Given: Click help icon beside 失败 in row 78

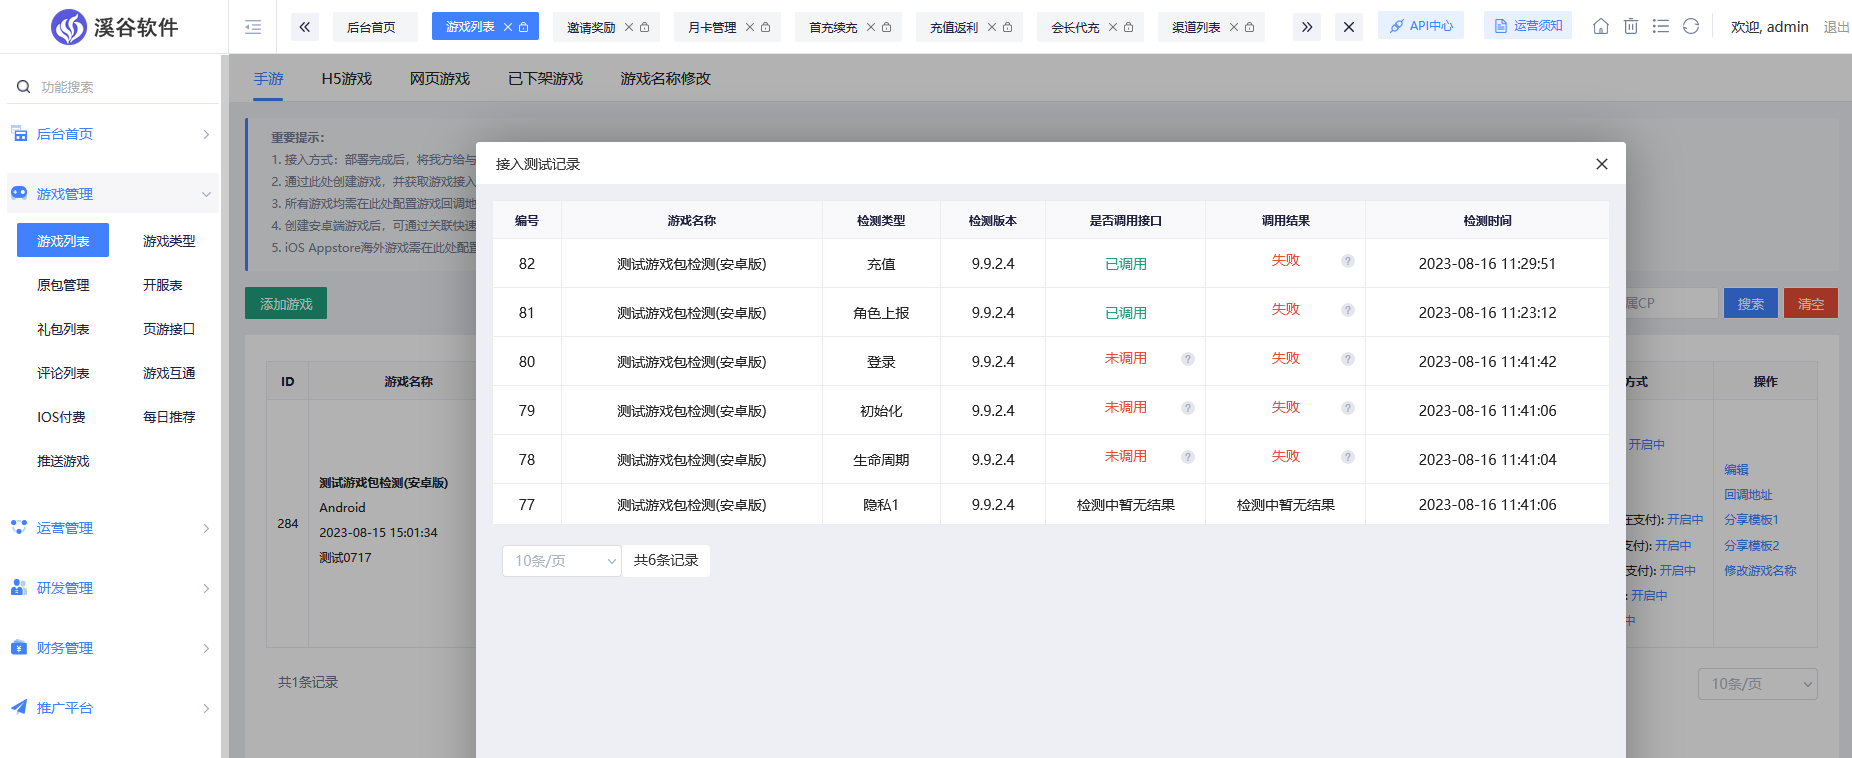Looking at the screenshot, I should pos(1348,457).
